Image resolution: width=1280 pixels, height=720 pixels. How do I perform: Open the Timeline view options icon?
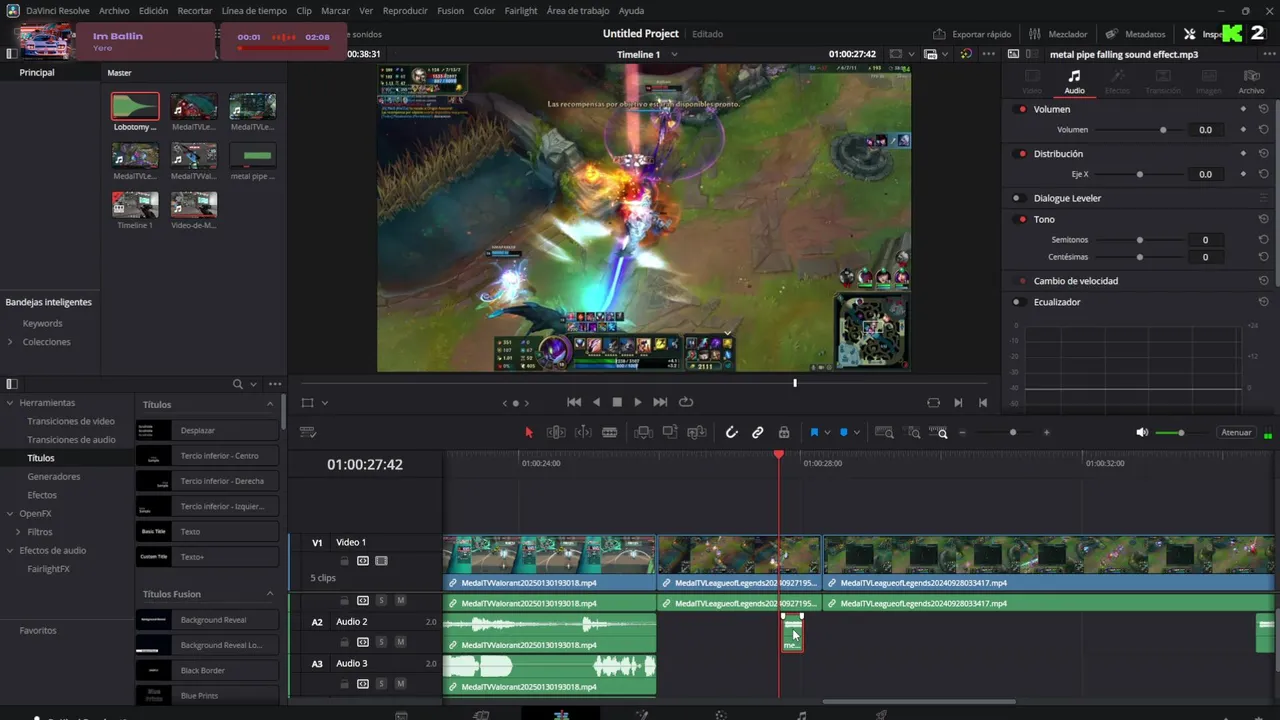click(308, 433)
